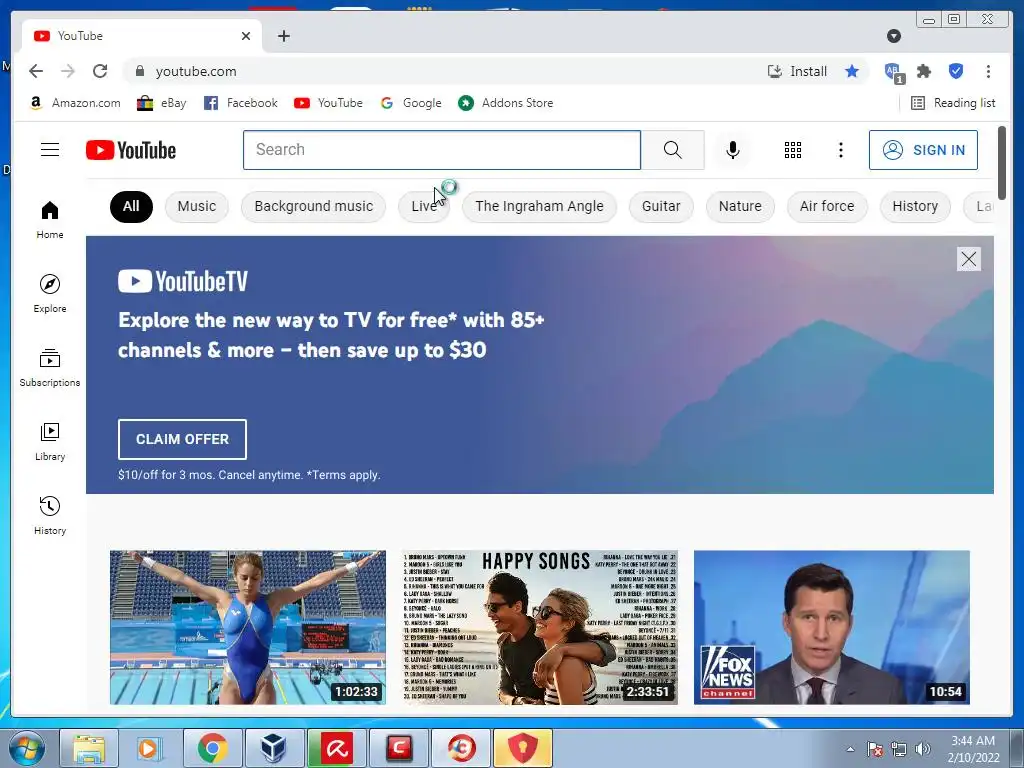Open the Reading list
This screenshot has height=768, width=1024.
953,103
